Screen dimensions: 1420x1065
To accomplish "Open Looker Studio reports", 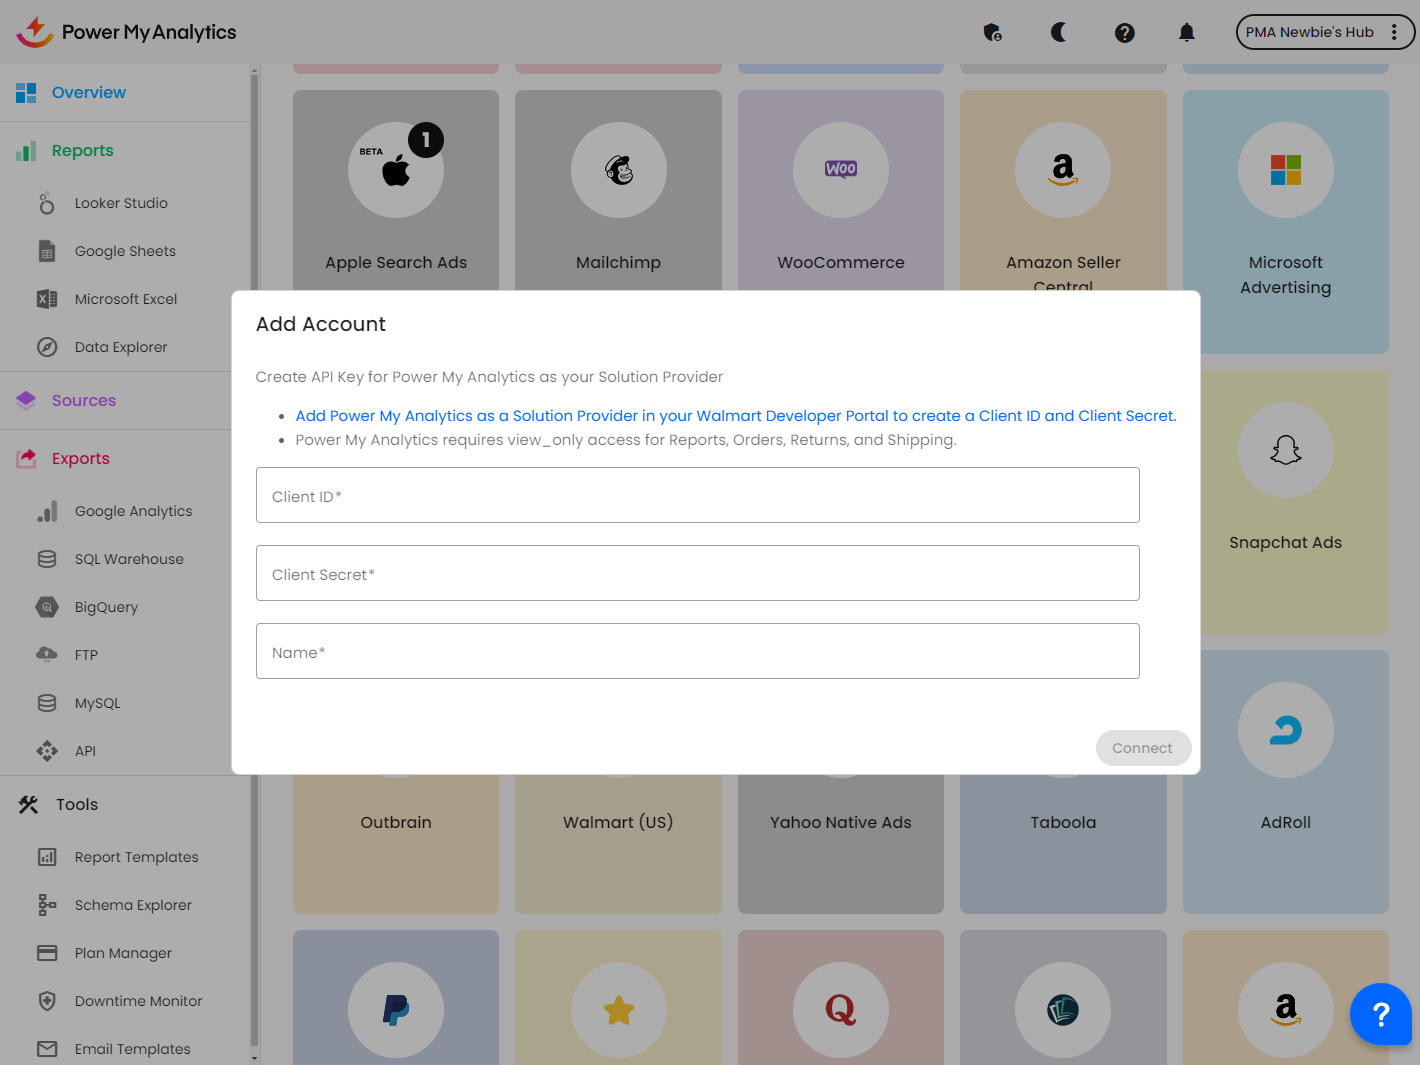I will pyautogui.click(x=121, y=203).
